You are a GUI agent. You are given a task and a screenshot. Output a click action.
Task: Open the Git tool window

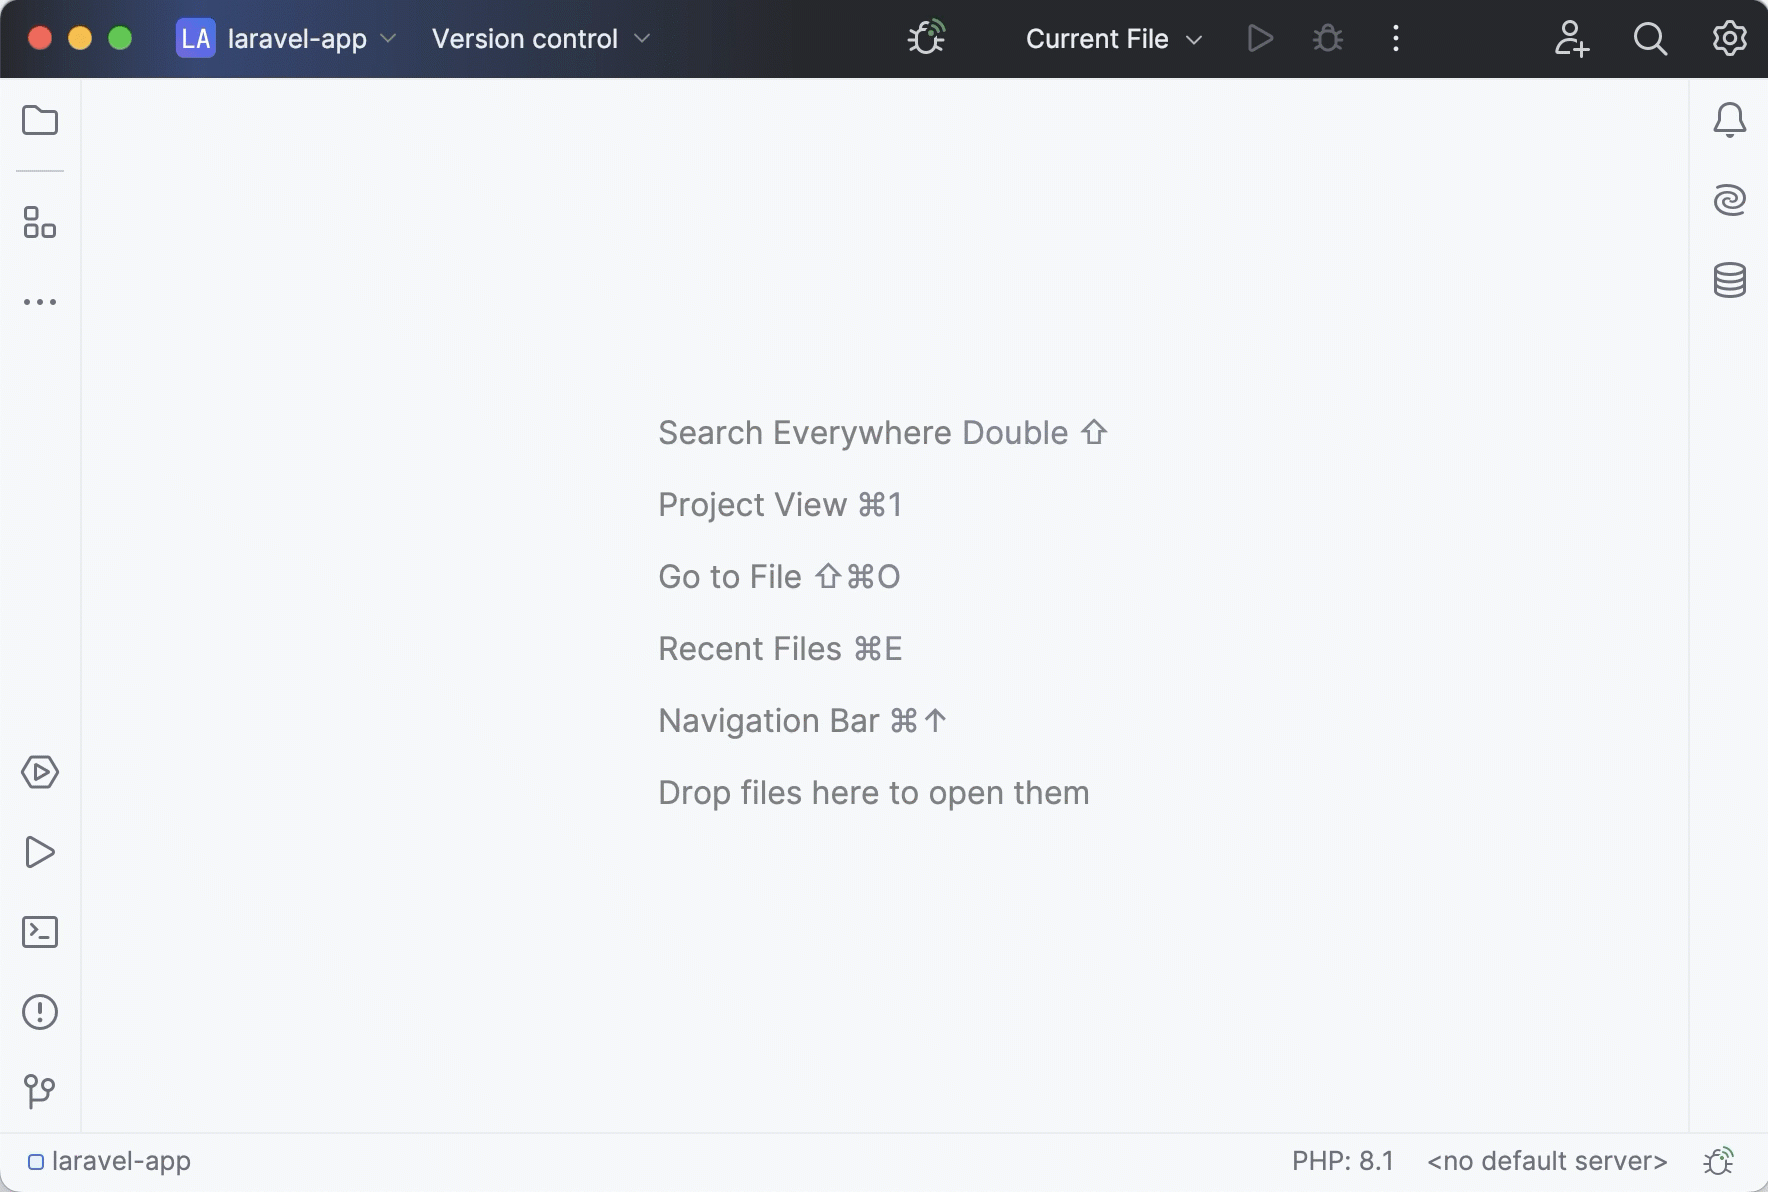point(40,1091)
